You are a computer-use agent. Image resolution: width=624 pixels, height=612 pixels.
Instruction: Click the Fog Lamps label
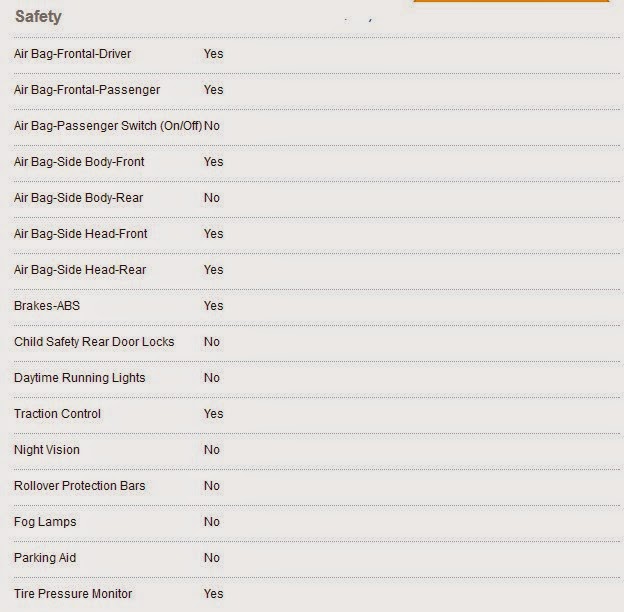click(x=45, y=522)
